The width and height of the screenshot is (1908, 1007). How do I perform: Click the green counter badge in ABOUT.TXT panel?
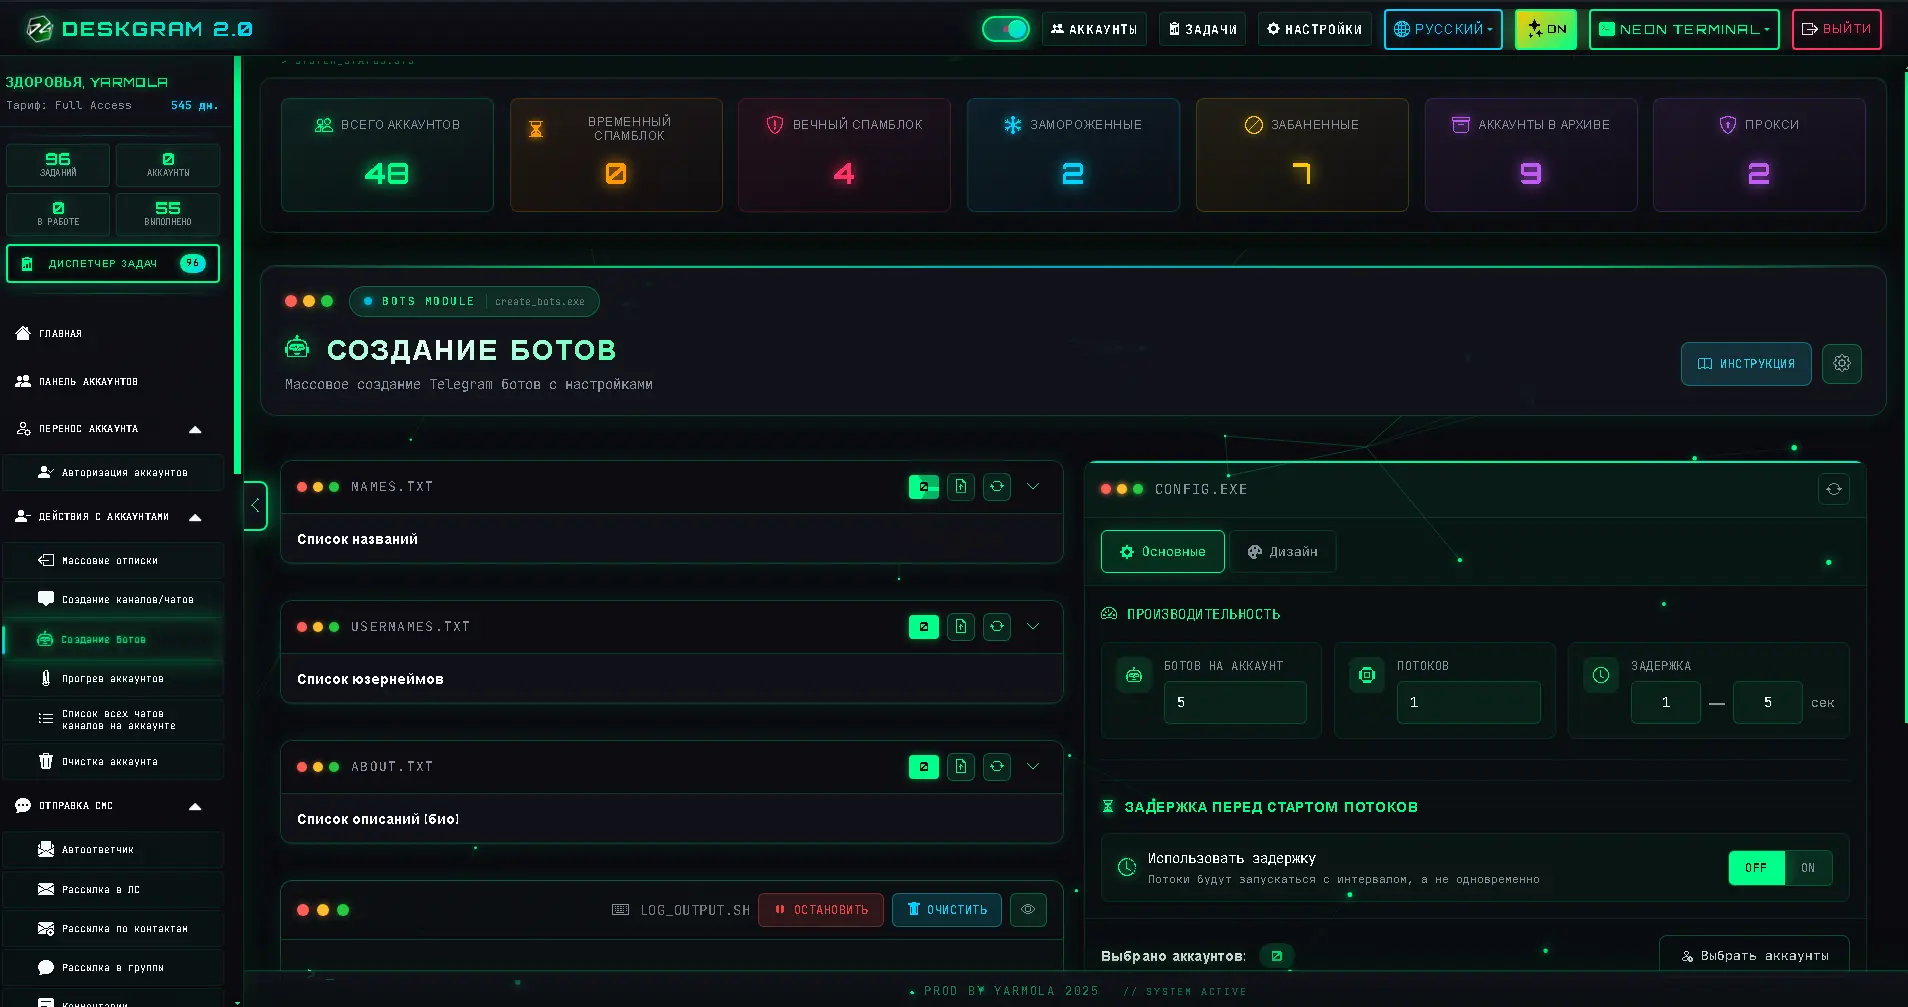924,767
